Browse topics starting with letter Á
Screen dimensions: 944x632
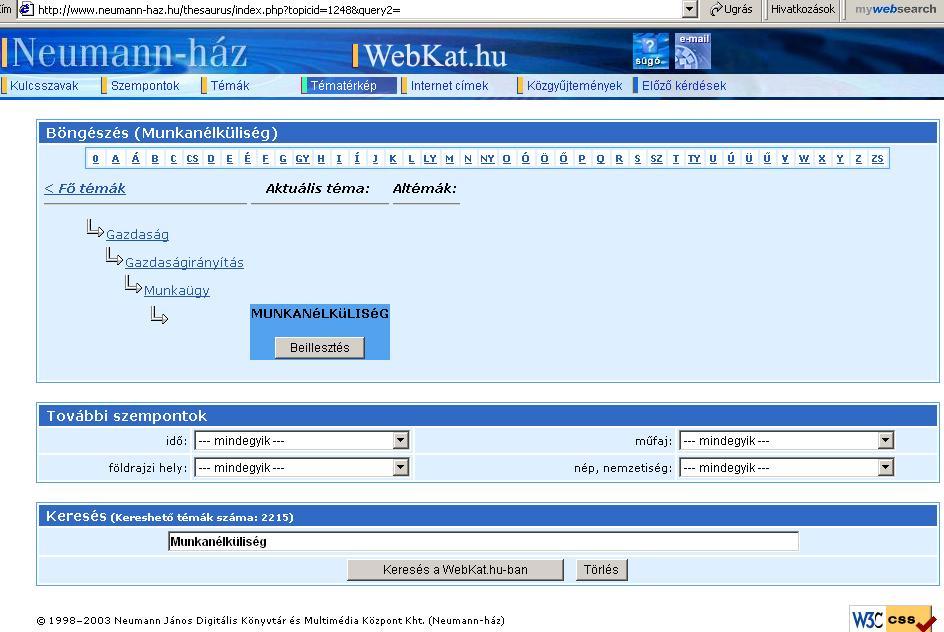point(135,158)
